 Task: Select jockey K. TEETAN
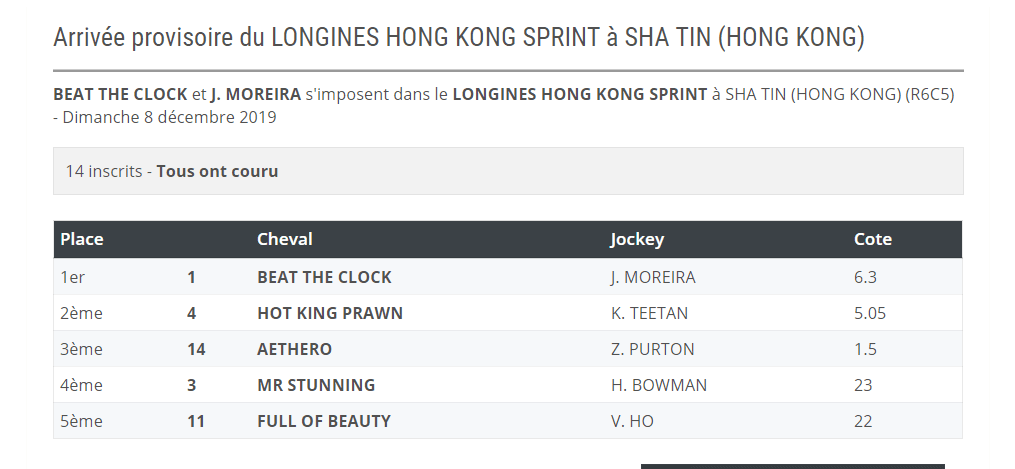649,313
